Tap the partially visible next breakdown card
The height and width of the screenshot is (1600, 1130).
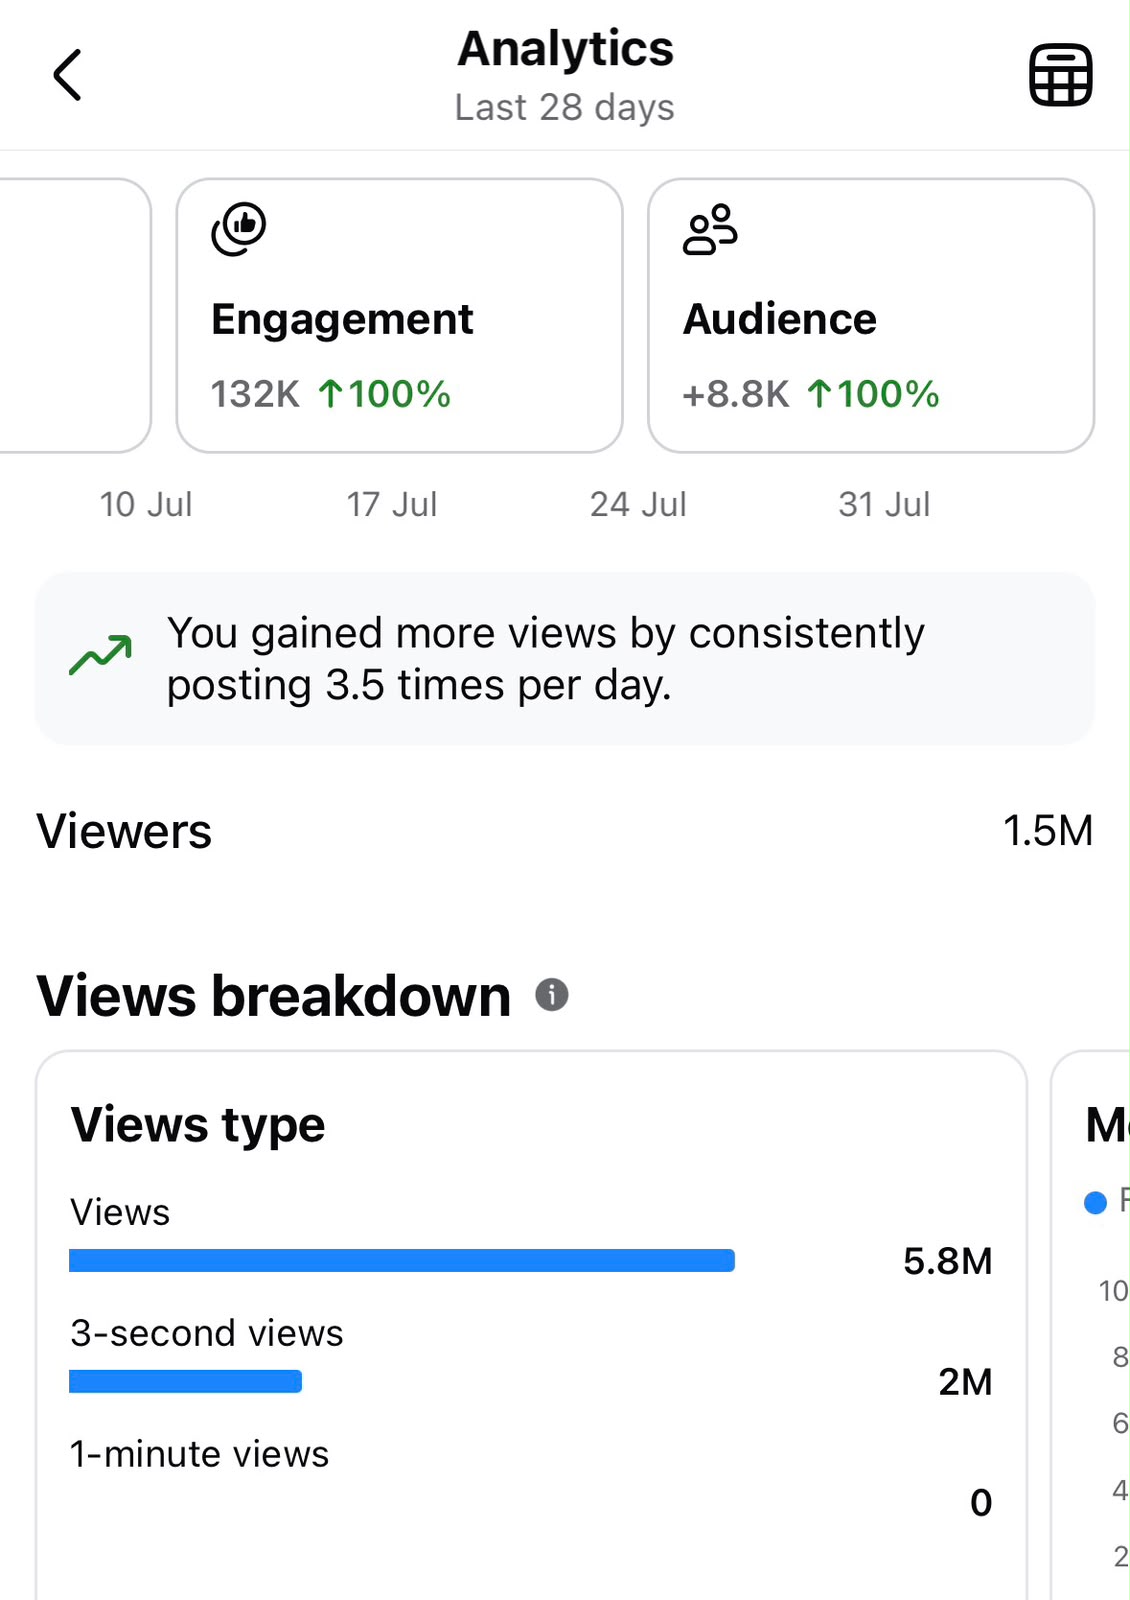[x=1091, y=1325]
